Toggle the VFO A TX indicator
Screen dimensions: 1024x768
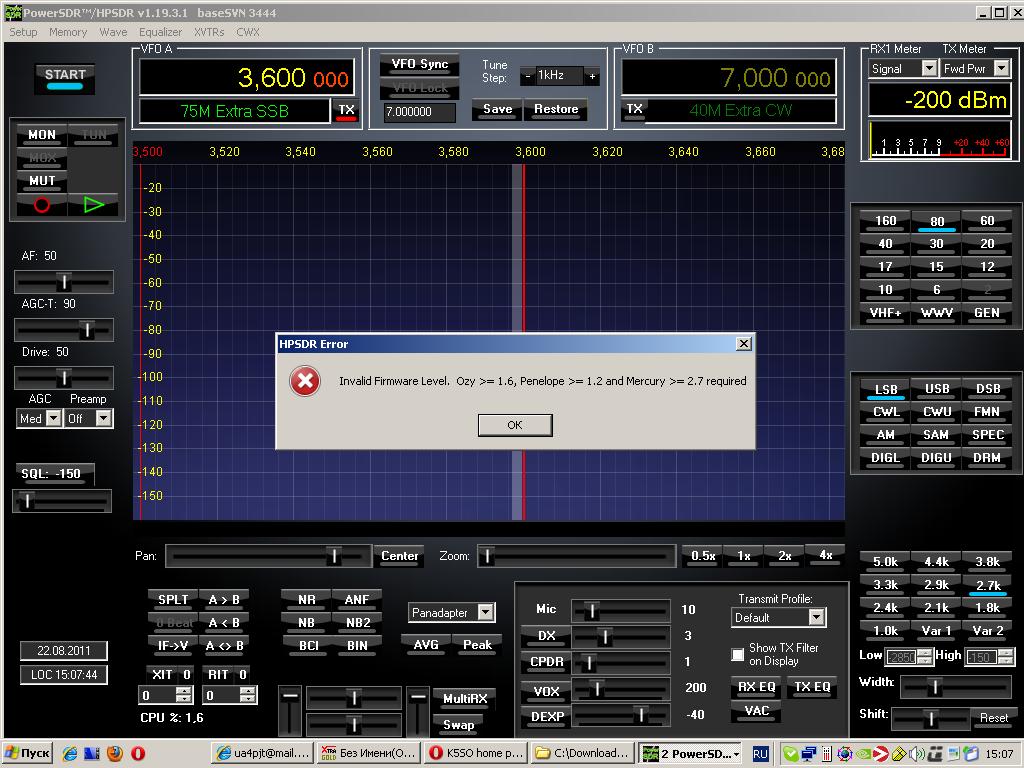[x=346, y=111]
